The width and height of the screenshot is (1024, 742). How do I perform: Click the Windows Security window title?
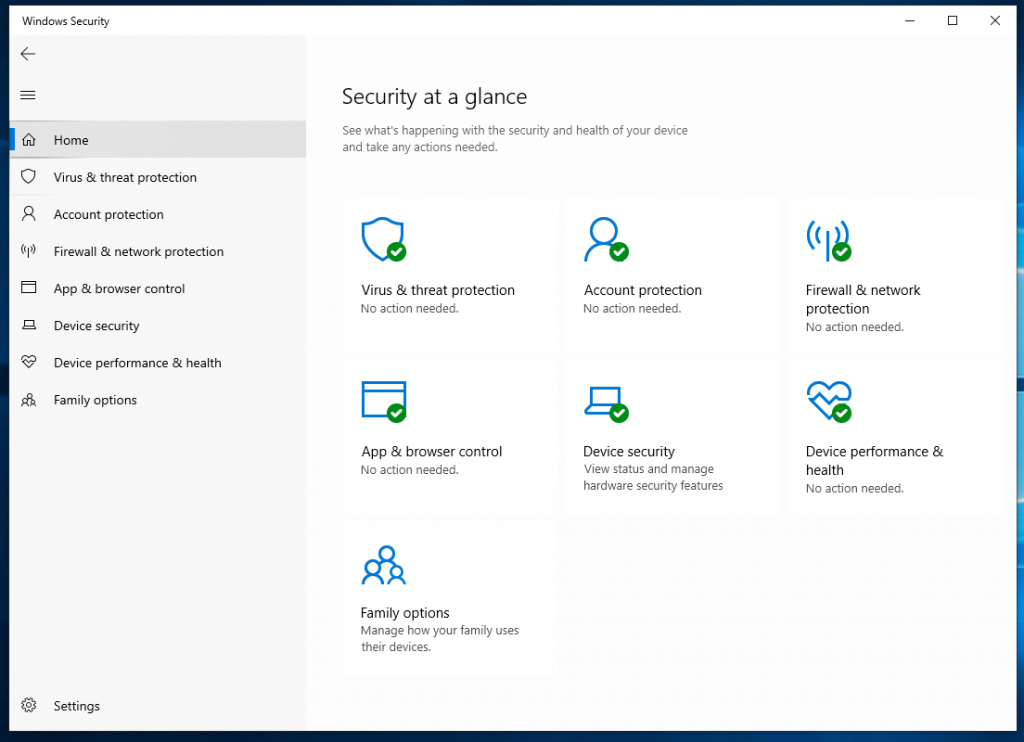[66, 21]
